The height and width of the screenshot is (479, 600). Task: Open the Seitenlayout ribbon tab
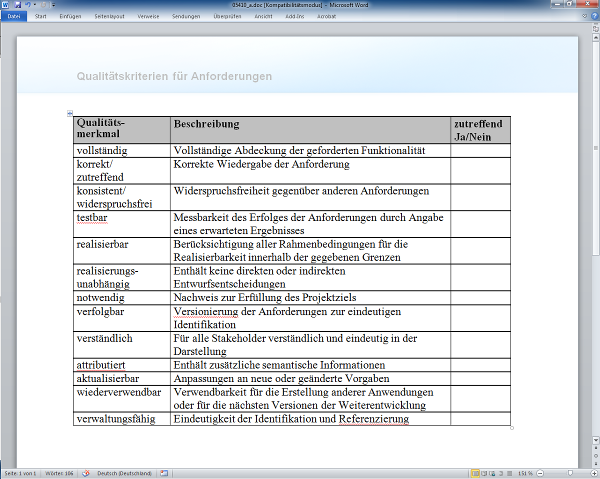coord(110,17)
